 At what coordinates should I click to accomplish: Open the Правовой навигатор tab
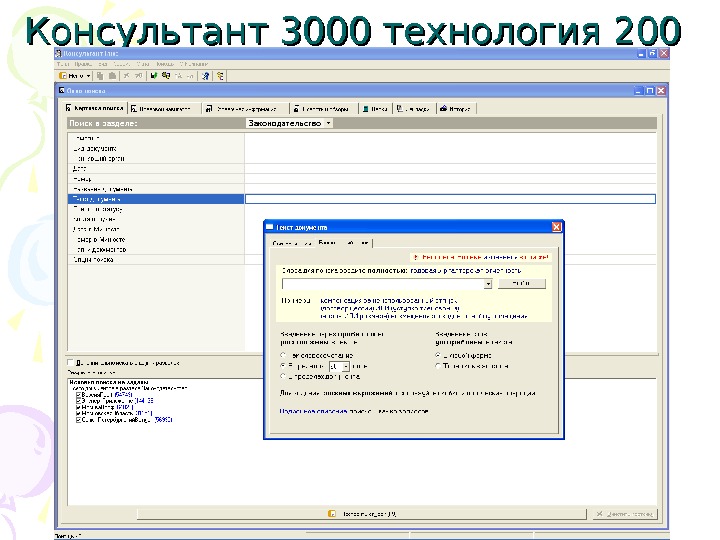pos(165,109)
